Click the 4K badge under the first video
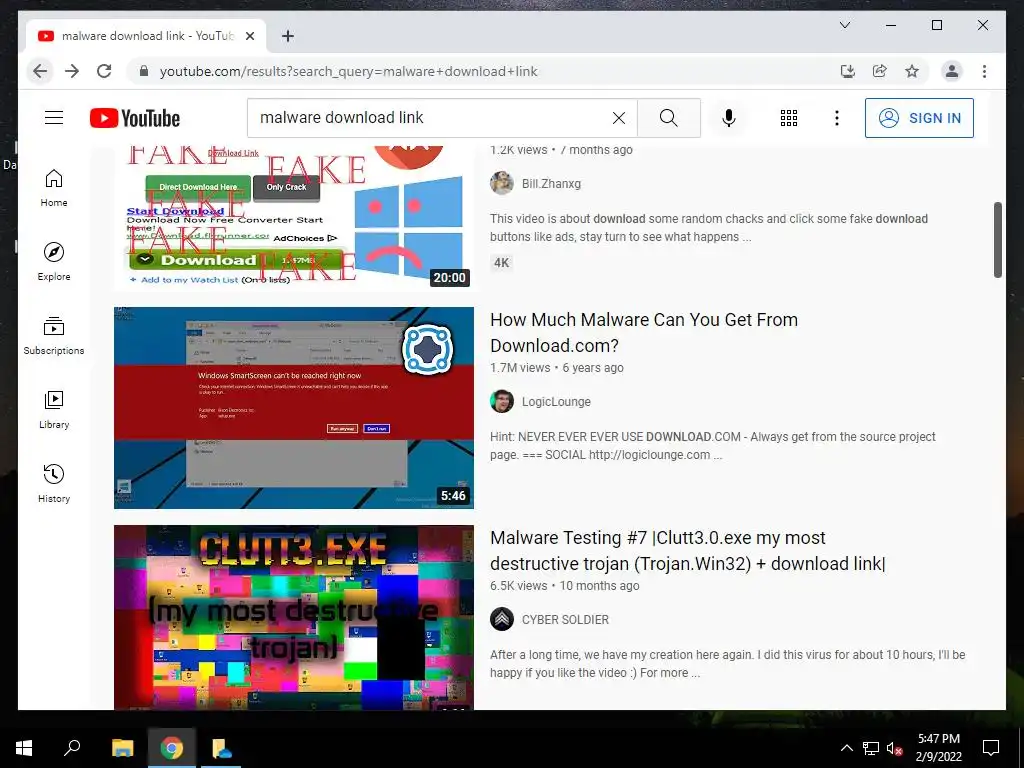 point(502,263)
